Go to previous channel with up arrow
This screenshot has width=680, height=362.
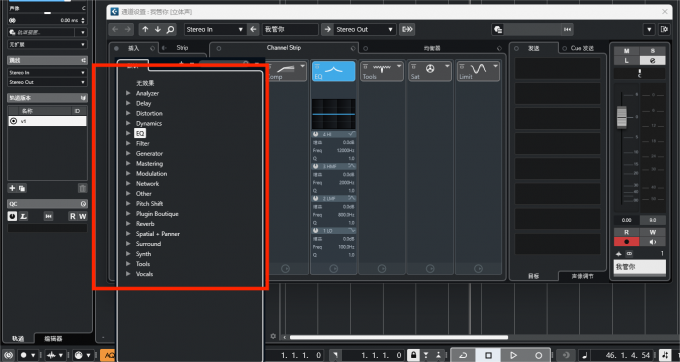145,29
